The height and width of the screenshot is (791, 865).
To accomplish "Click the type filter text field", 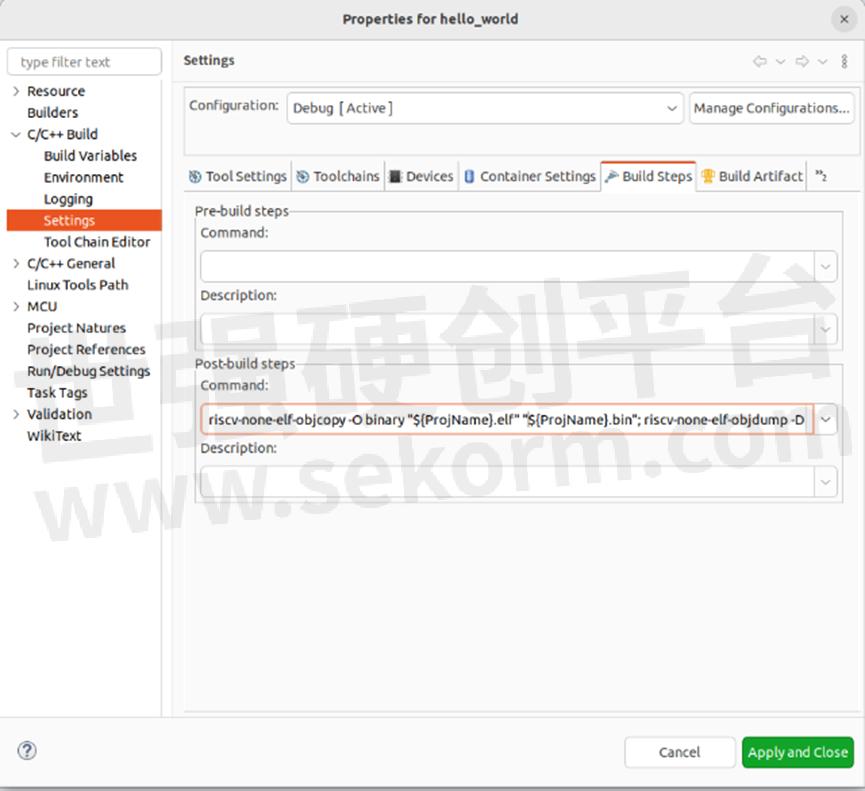I will (84, 62).
